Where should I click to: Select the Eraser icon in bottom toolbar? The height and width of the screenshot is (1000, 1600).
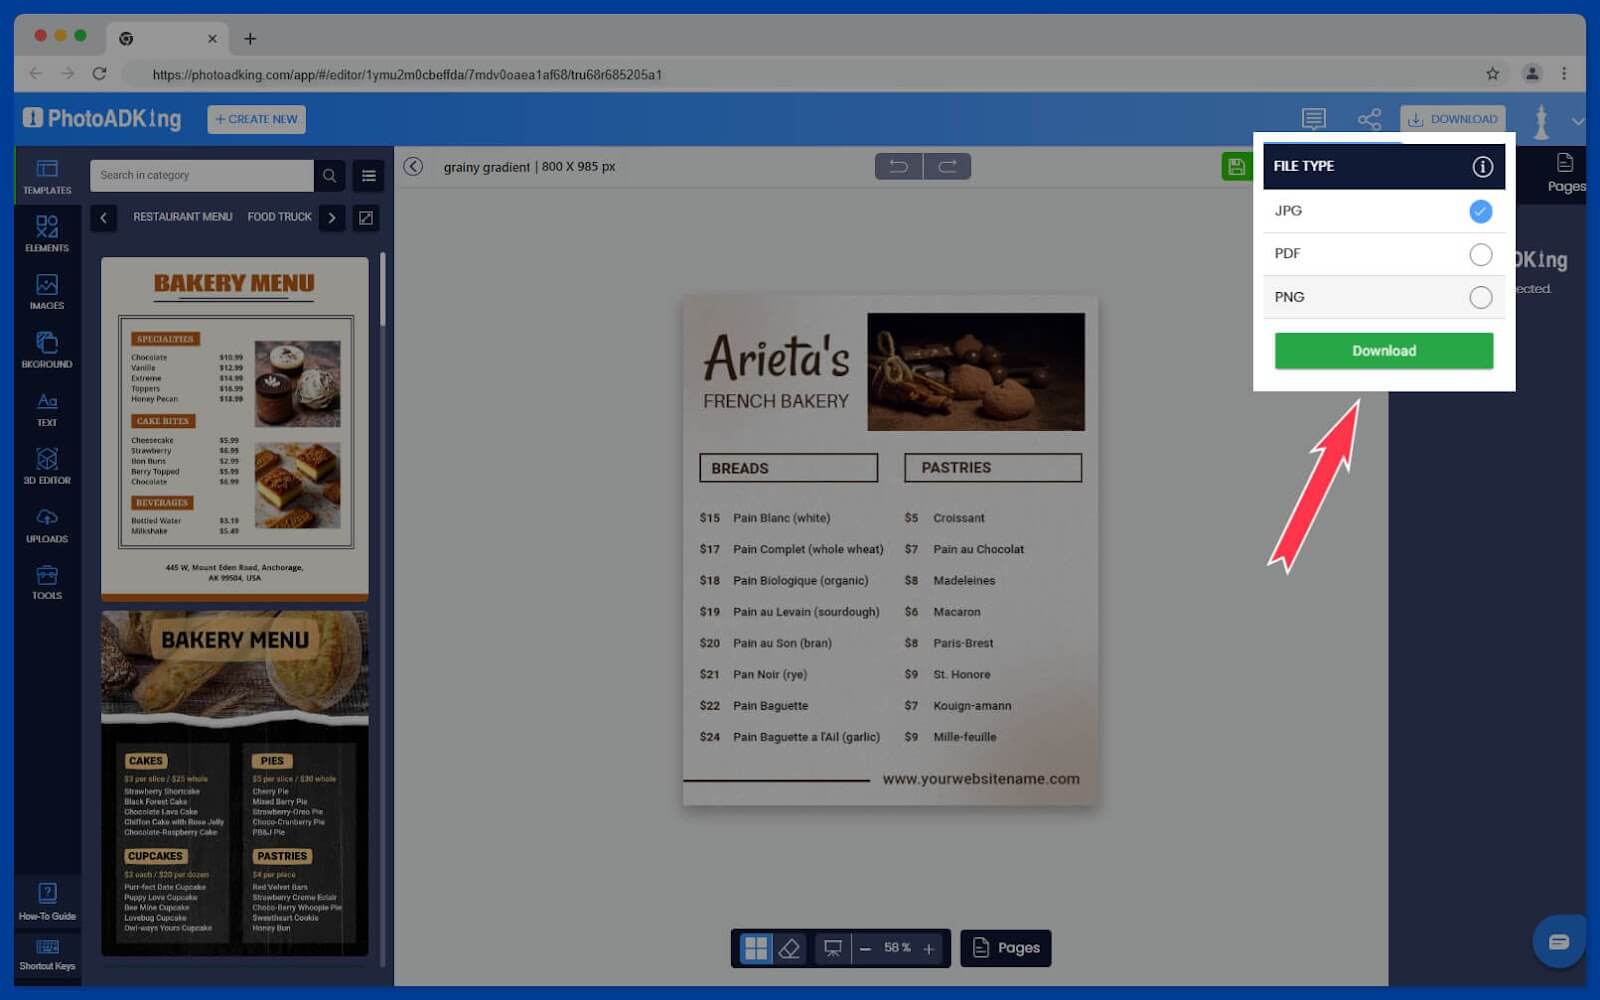point(791,947)
